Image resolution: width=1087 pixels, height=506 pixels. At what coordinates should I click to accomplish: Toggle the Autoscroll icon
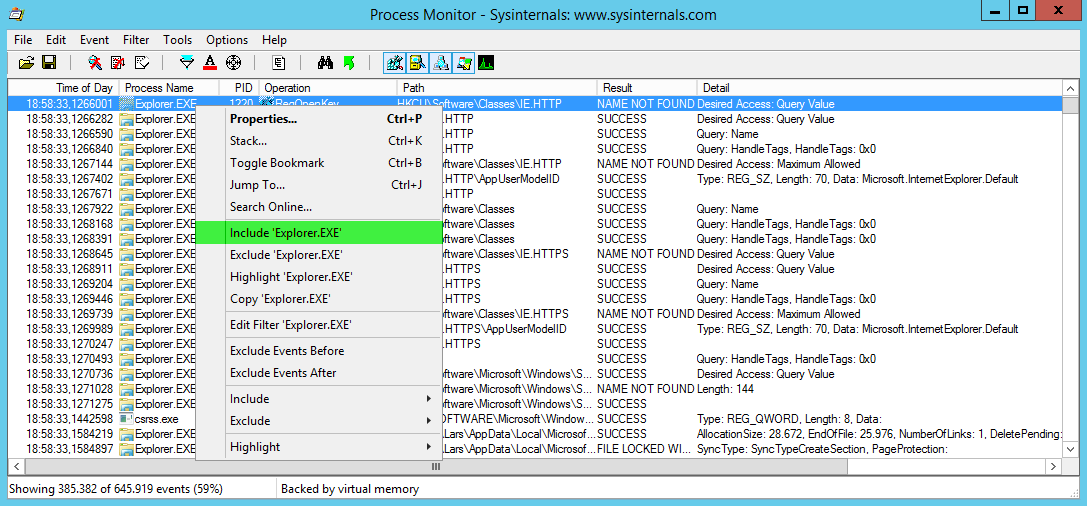pyautogui.click(x=118, y=63)
